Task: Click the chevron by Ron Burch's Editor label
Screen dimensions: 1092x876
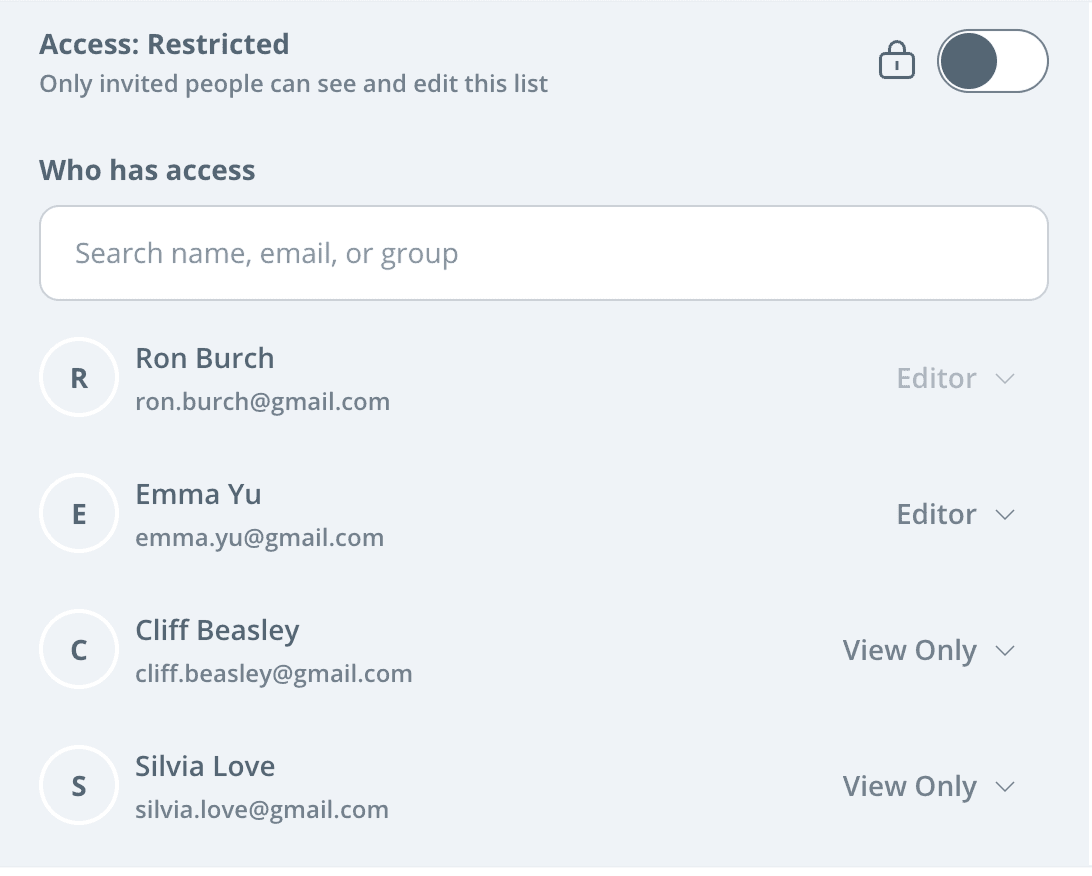Action: pos(1004,379)
